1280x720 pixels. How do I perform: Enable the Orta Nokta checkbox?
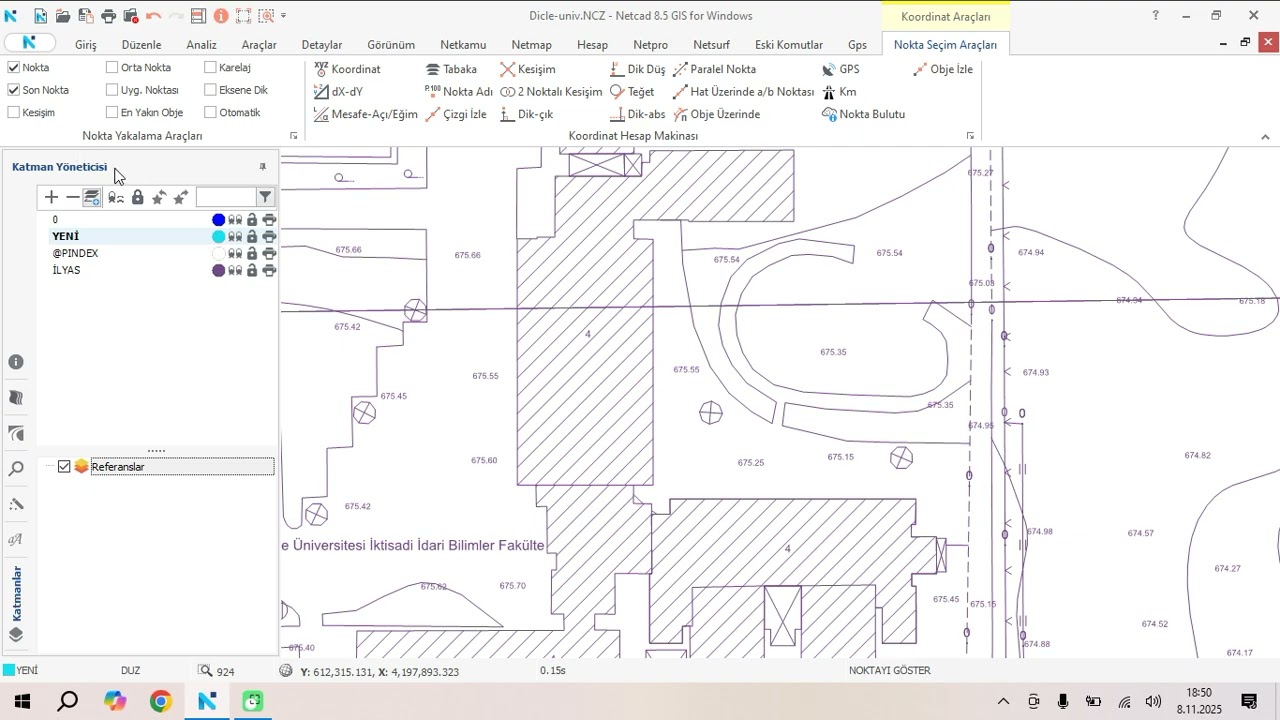112,68
